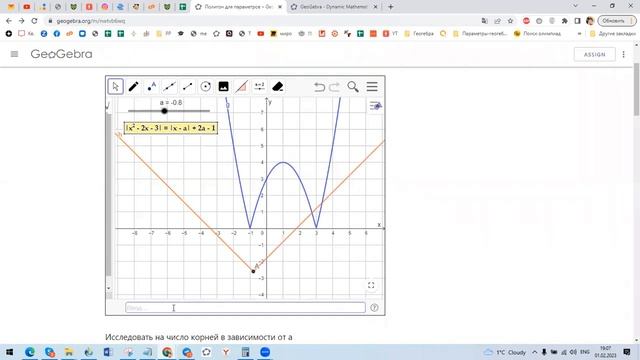Open the Параметры-геогеб bookmarks folder
The width and height of the screenshot is (640, 360).
point(480,34)
